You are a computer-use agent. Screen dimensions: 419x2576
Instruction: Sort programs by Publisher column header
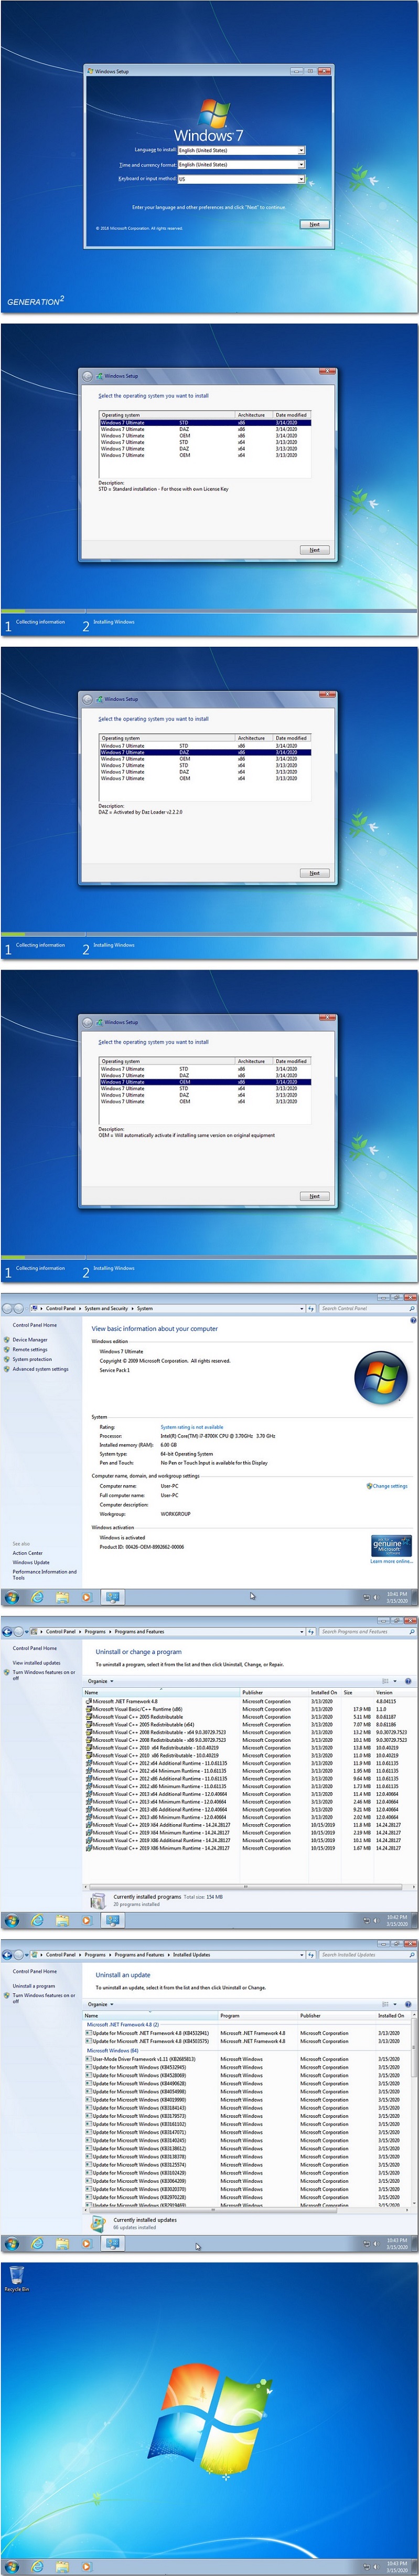[x=274, y=1692]
